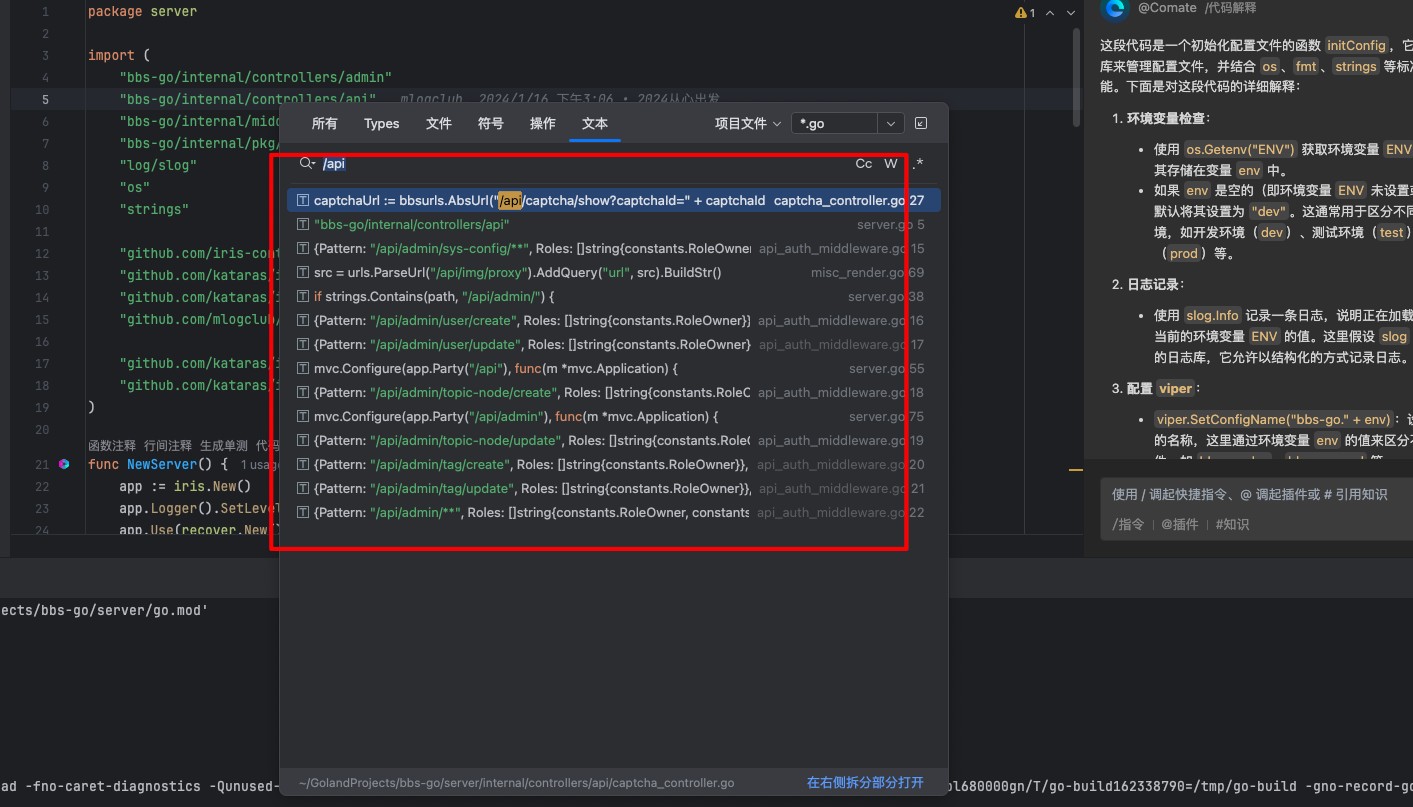Select the strings.Contains(path, "/api/admin/") result

[x=613, y=297]
